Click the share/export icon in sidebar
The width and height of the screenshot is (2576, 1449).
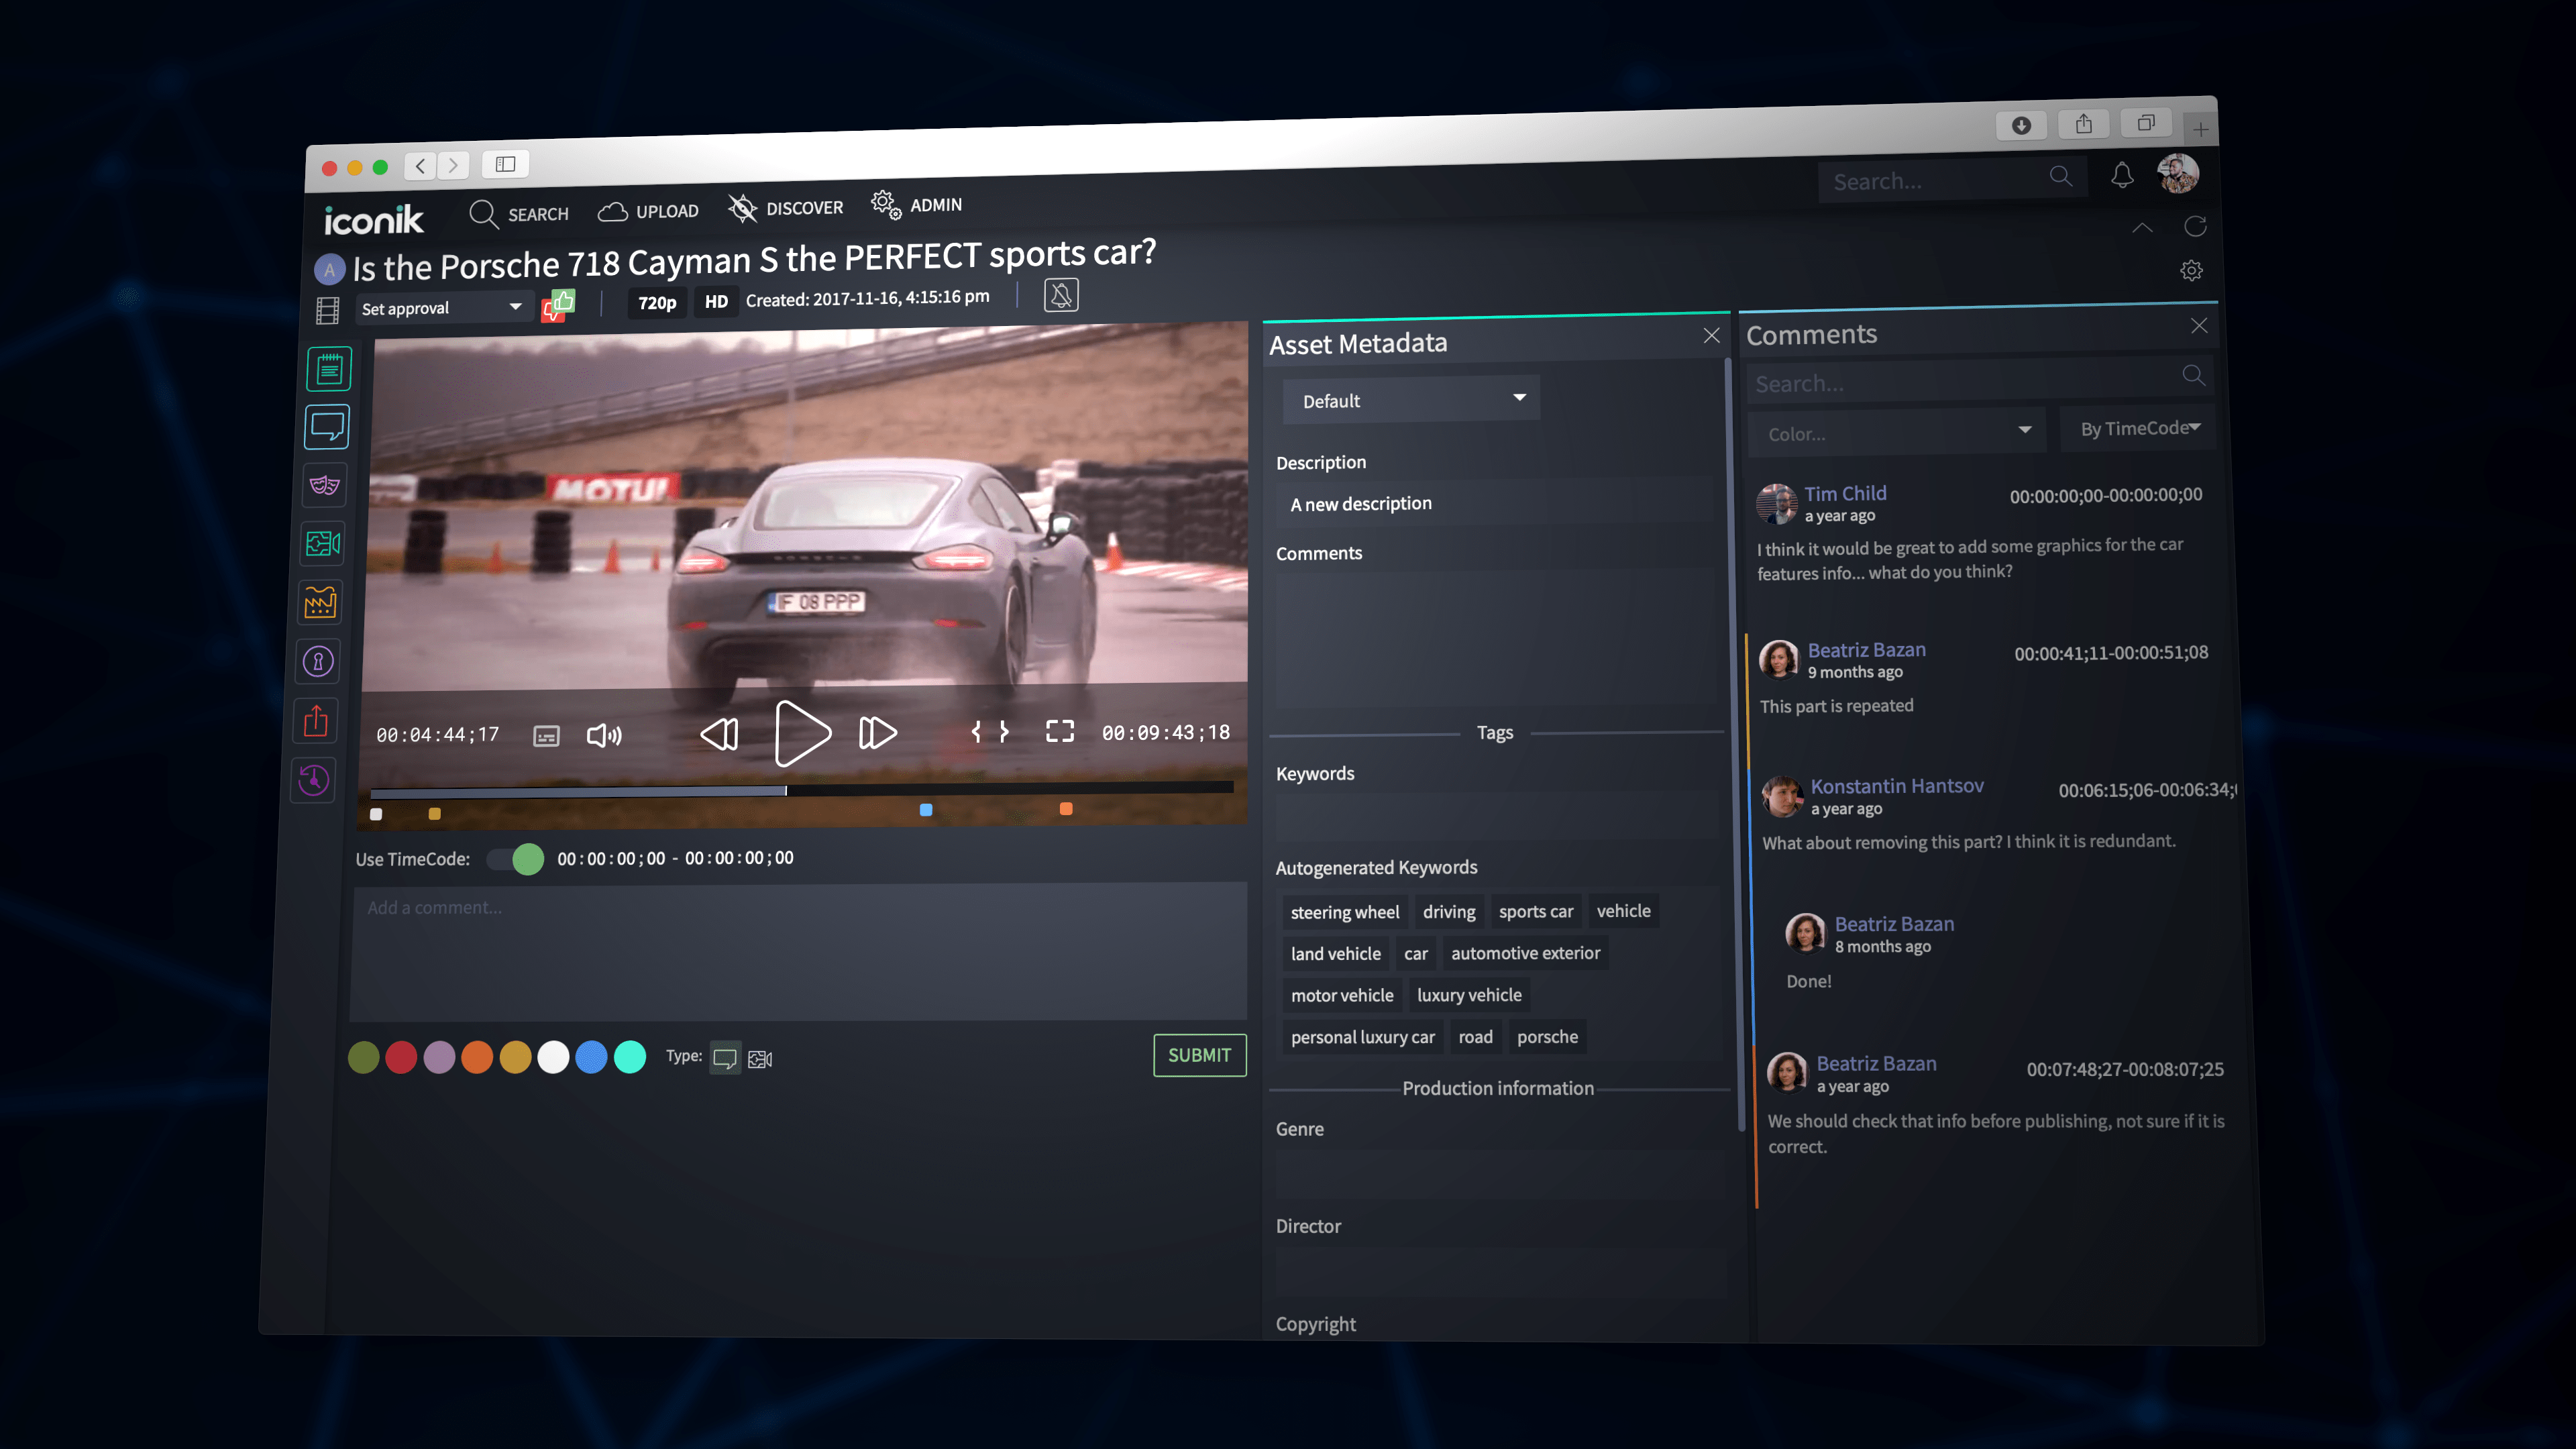pyautogui.click(x=316, y=720)
